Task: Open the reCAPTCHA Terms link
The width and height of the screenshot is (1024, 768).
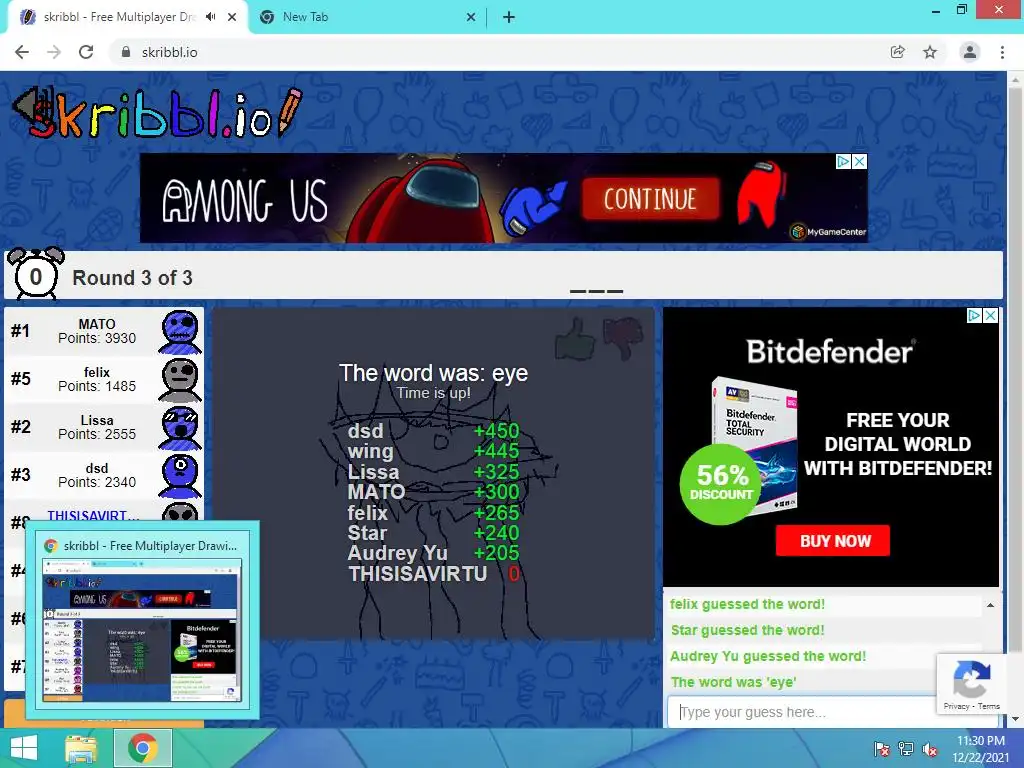Action: click(x=989, y=706)
